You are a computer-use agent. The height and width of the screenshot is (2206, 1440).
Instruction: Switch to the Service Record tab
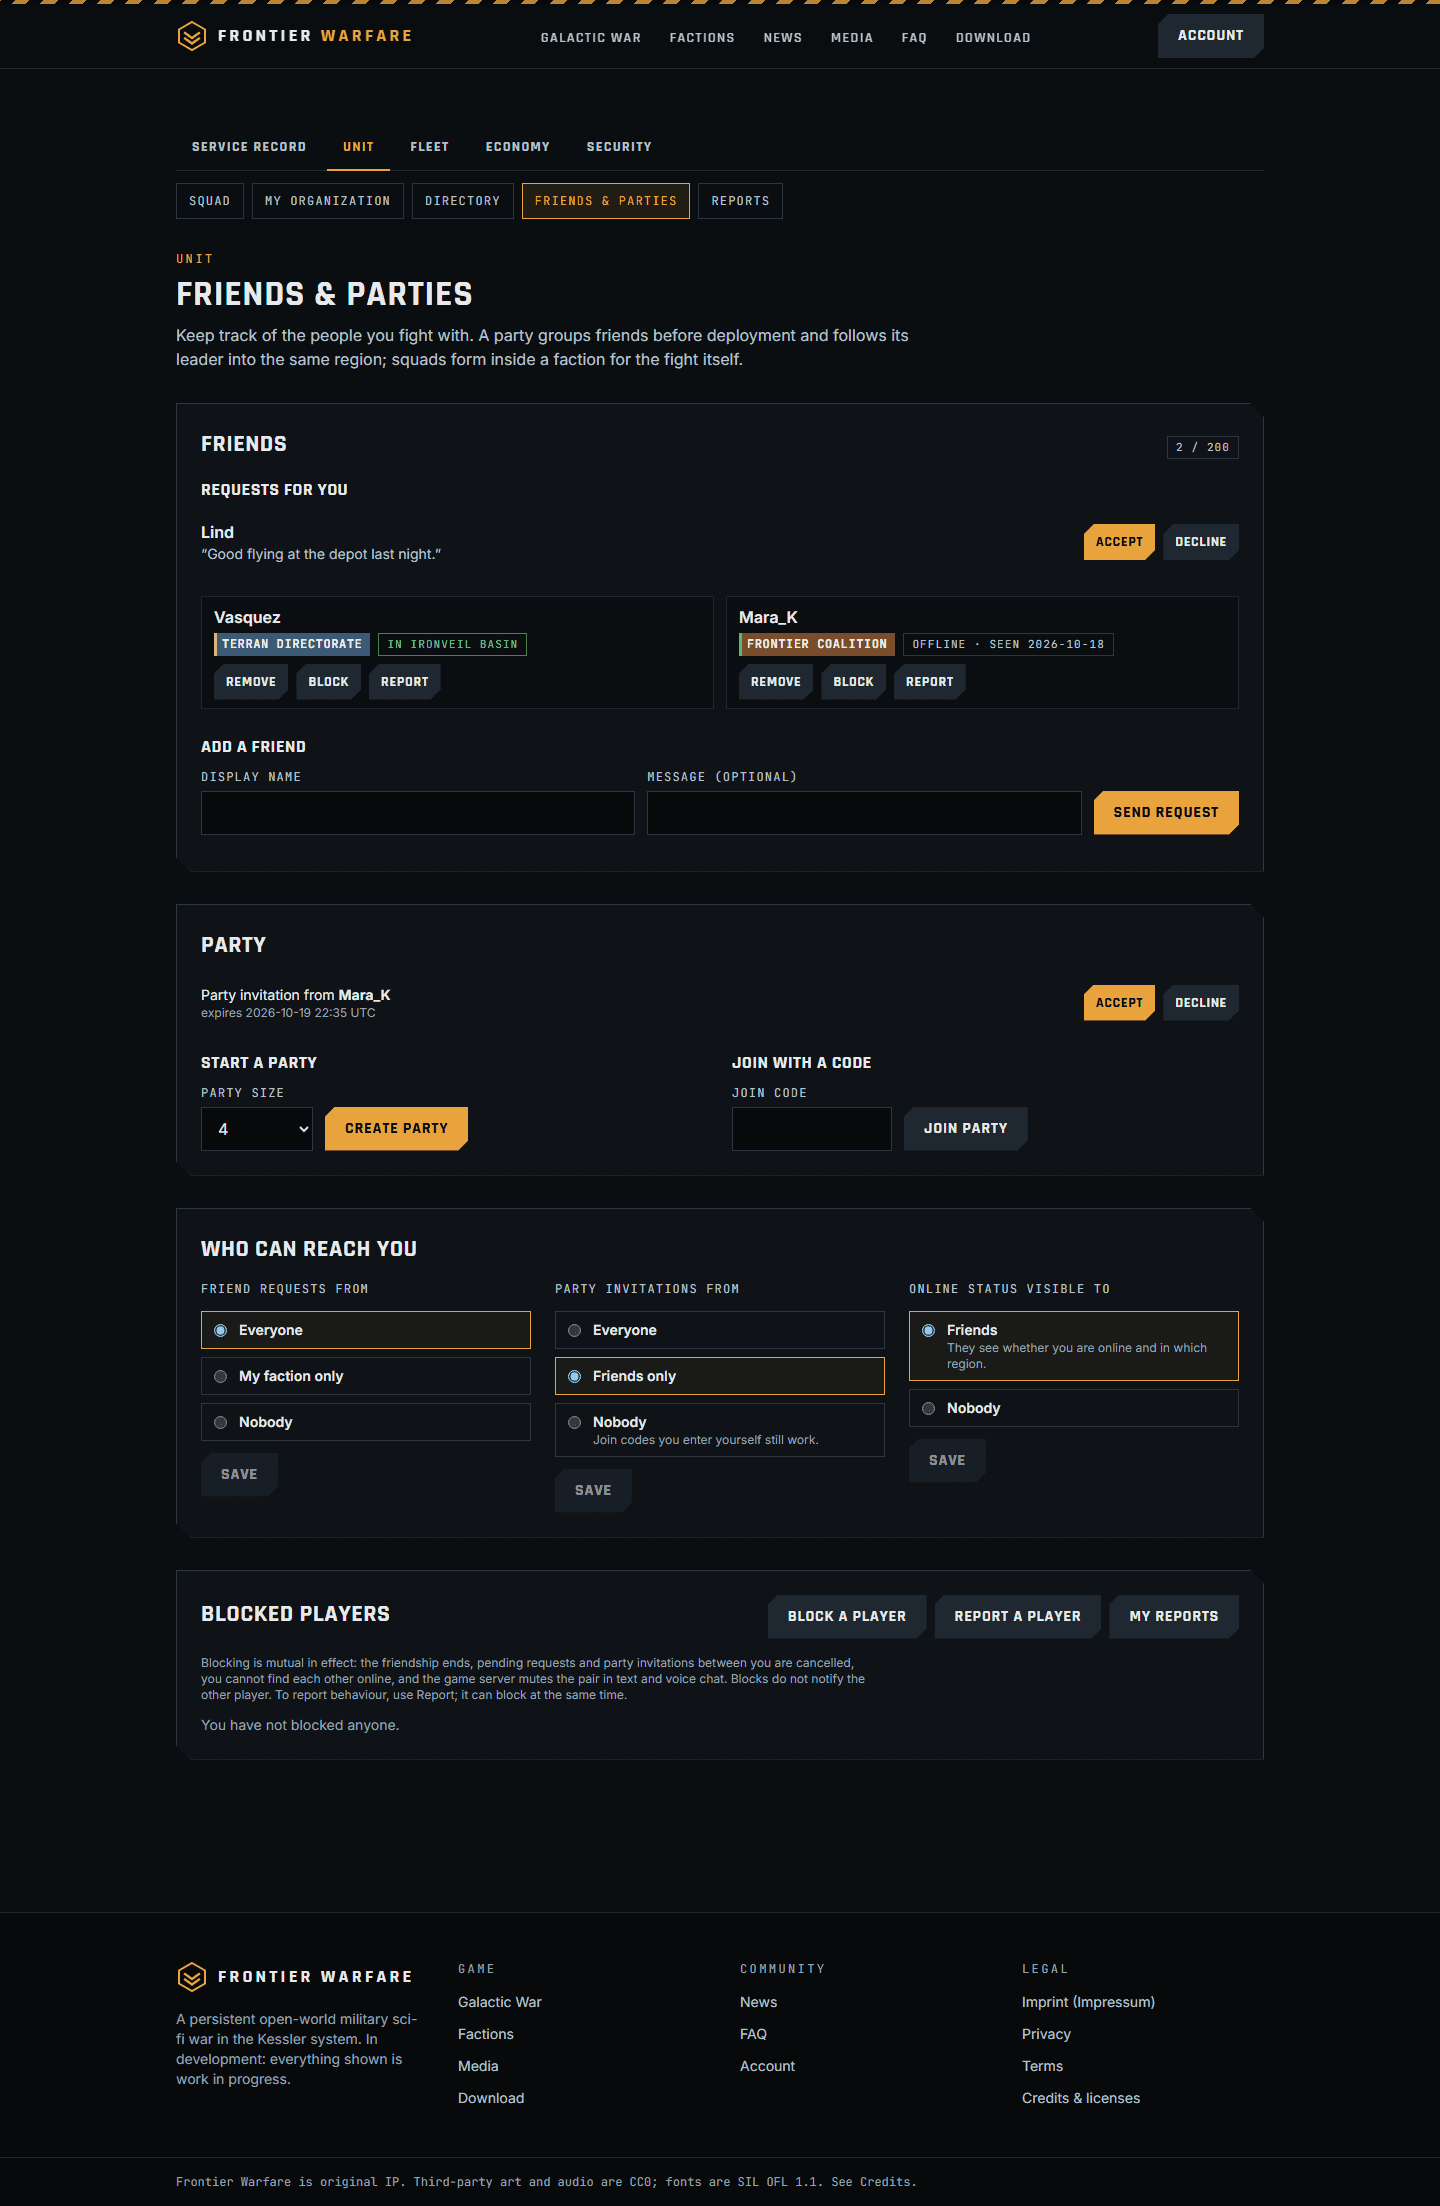click(249, 147)
